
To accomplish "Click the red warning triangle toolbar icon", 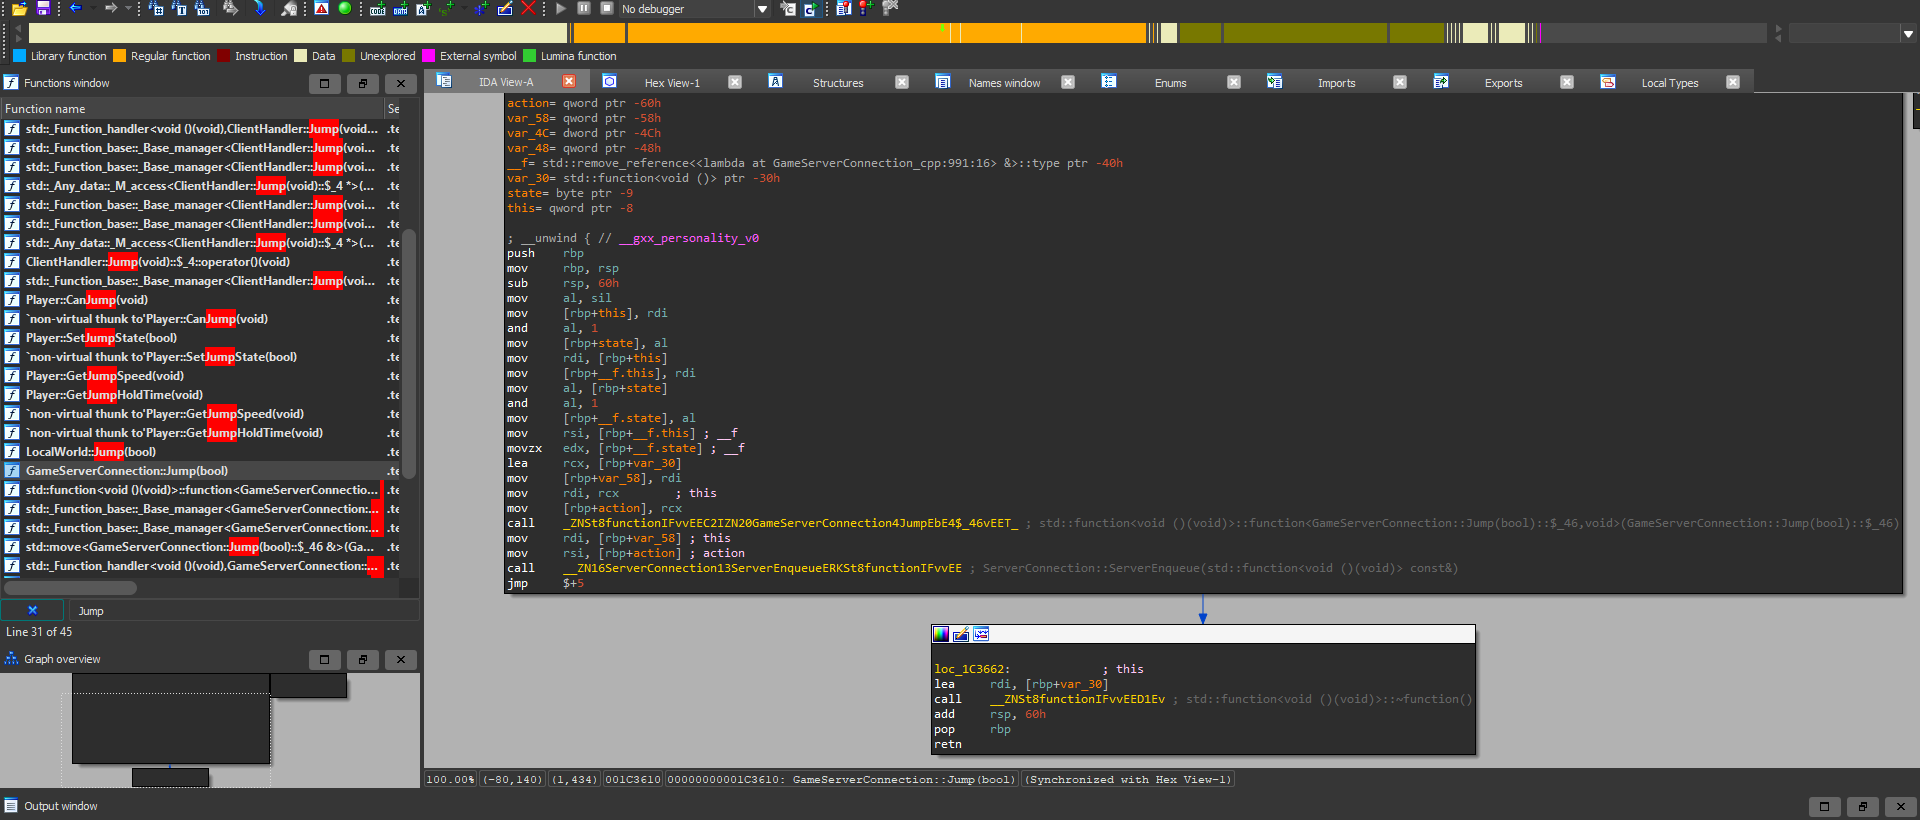I will 321,8.
